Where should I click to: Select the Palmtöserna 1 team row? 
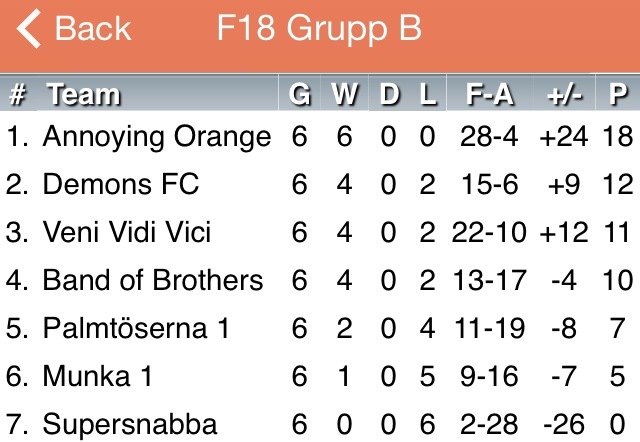pos(320,329)
